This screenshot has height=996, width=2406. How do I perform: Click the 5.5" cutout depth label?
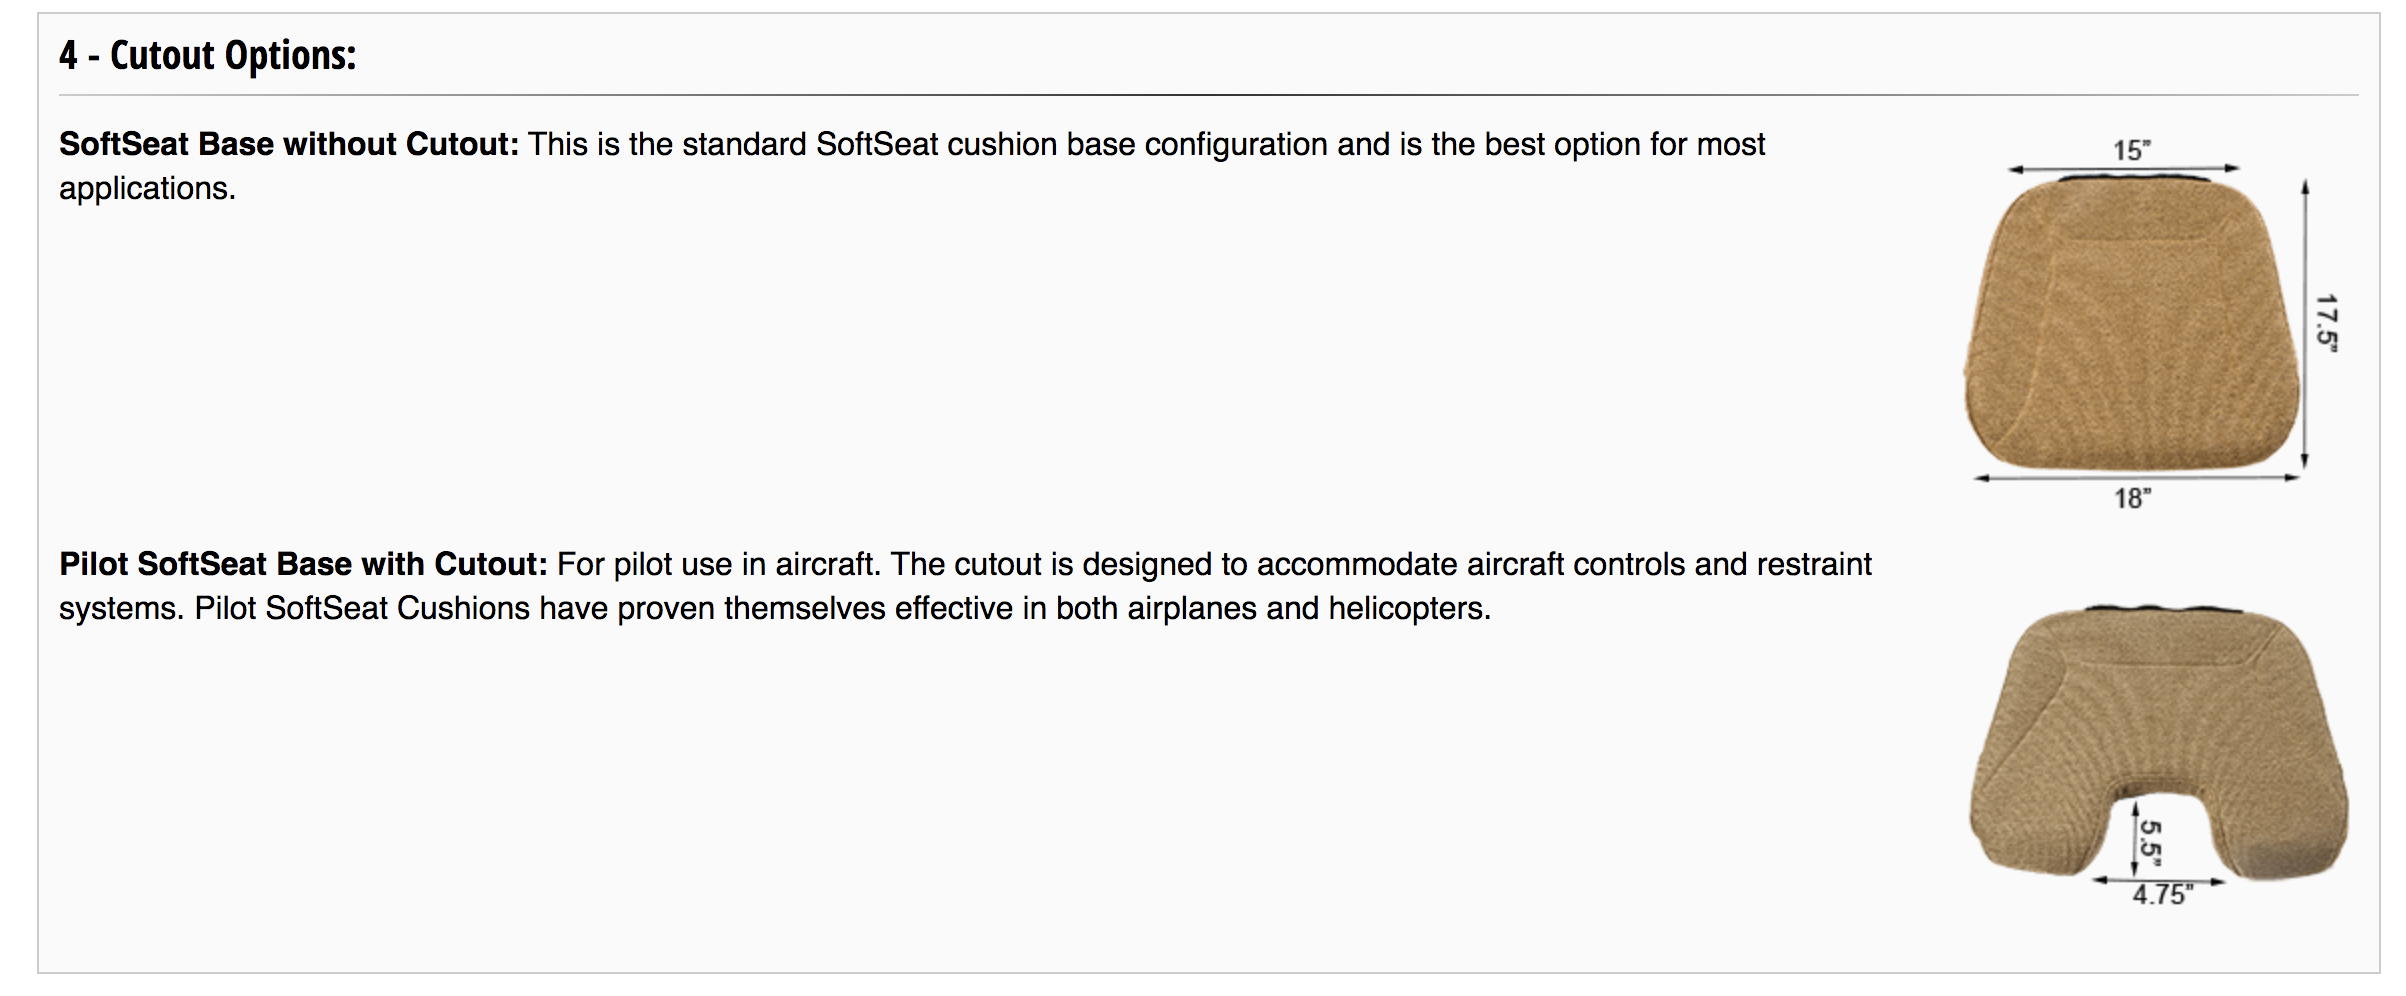[x=2151, y=843]
